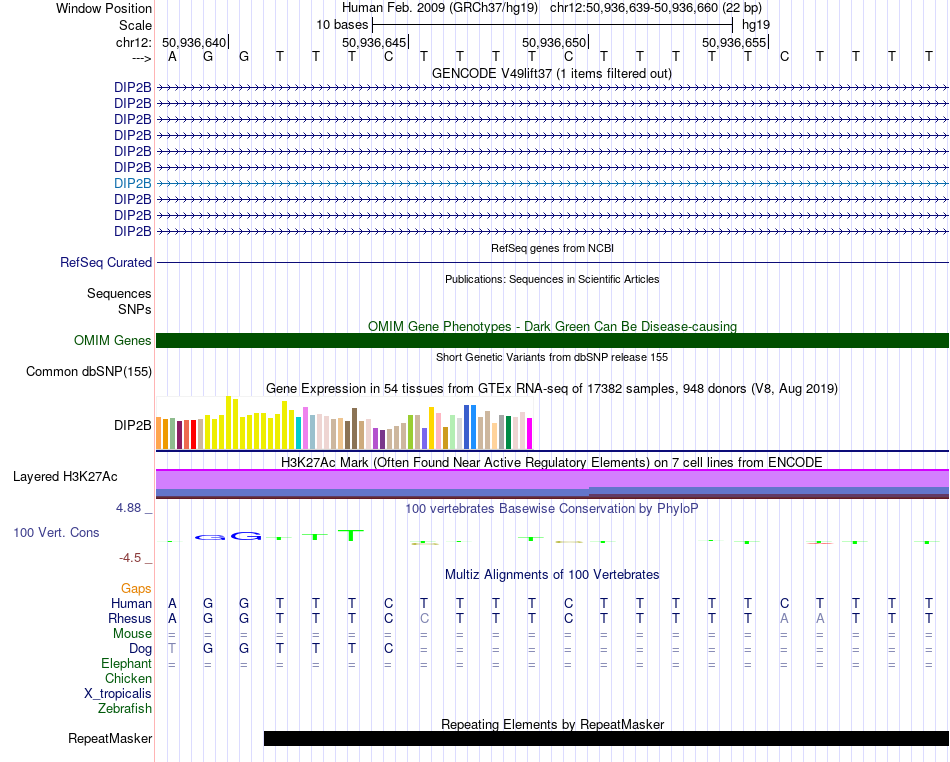Open RefSeq genes from NCBI track title
This screenshot has height=762, width=950.
(x=552, y=248)
